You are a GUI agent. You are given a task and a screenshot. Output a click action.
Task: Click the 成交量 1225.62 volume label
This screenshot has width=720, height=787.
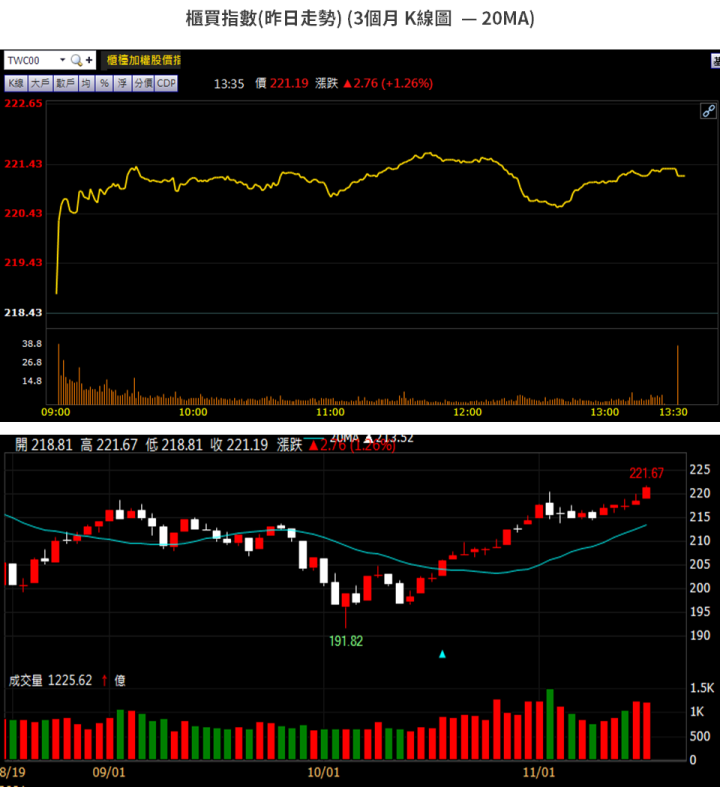click(x=50, y=681)
